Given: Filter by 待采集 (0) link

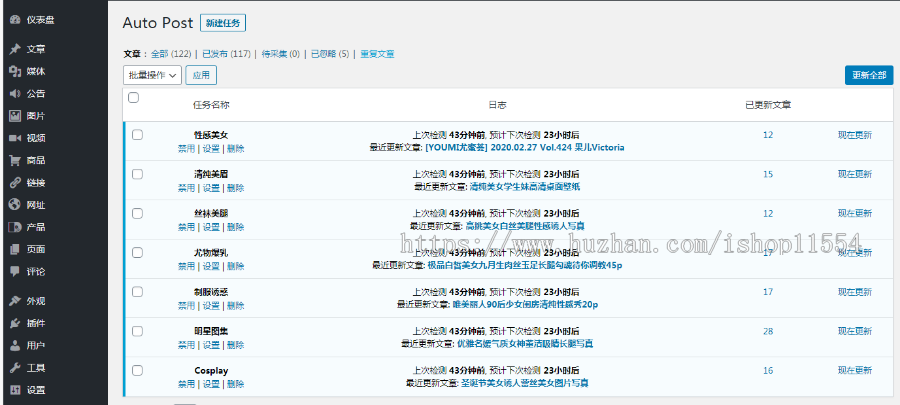Looking at the screenshot, I should point(281,54).
